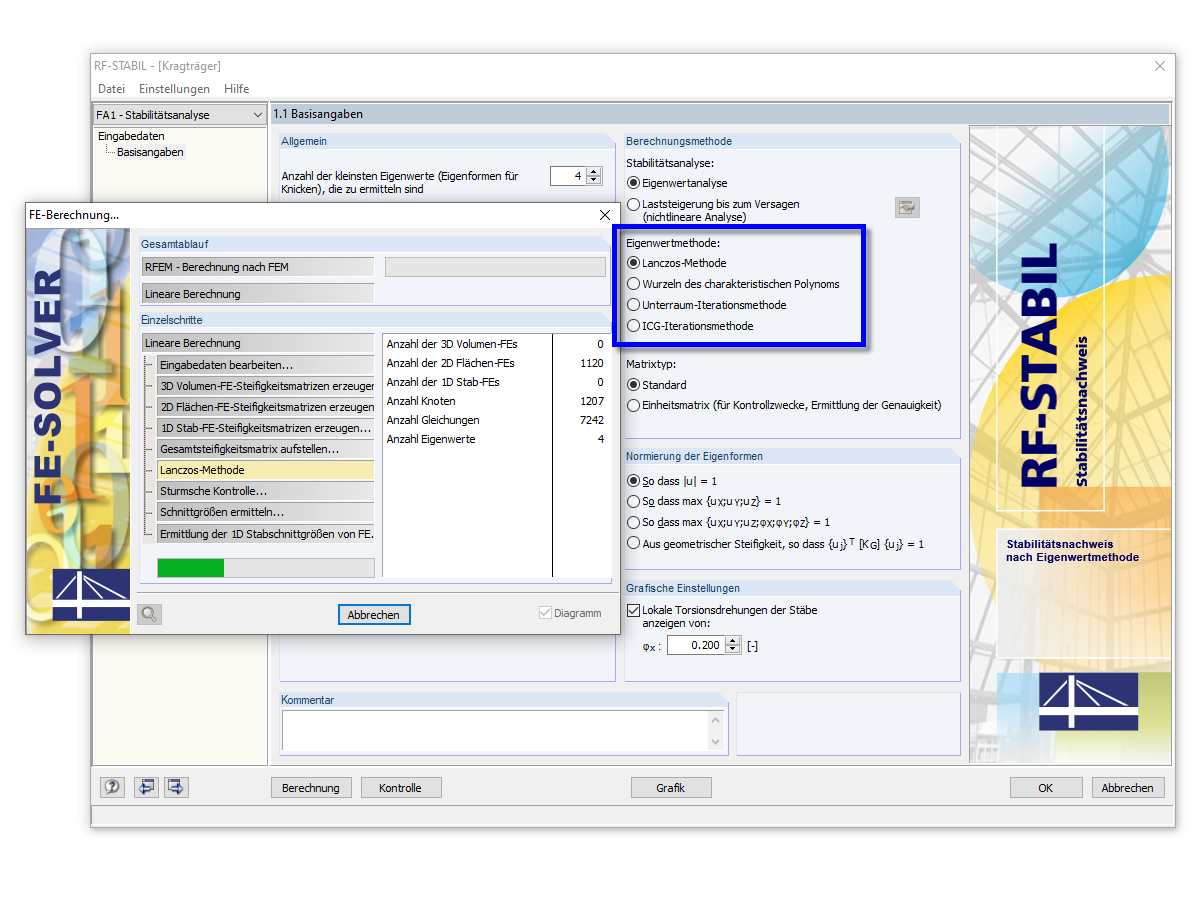Select normalization So dass |u| = 1

(633, 481)
